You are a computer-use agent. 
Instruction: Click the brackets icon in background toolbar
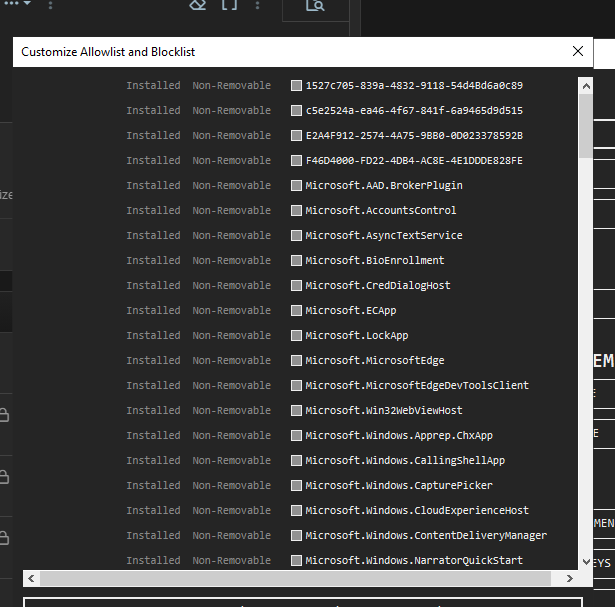tap(229, 5)
